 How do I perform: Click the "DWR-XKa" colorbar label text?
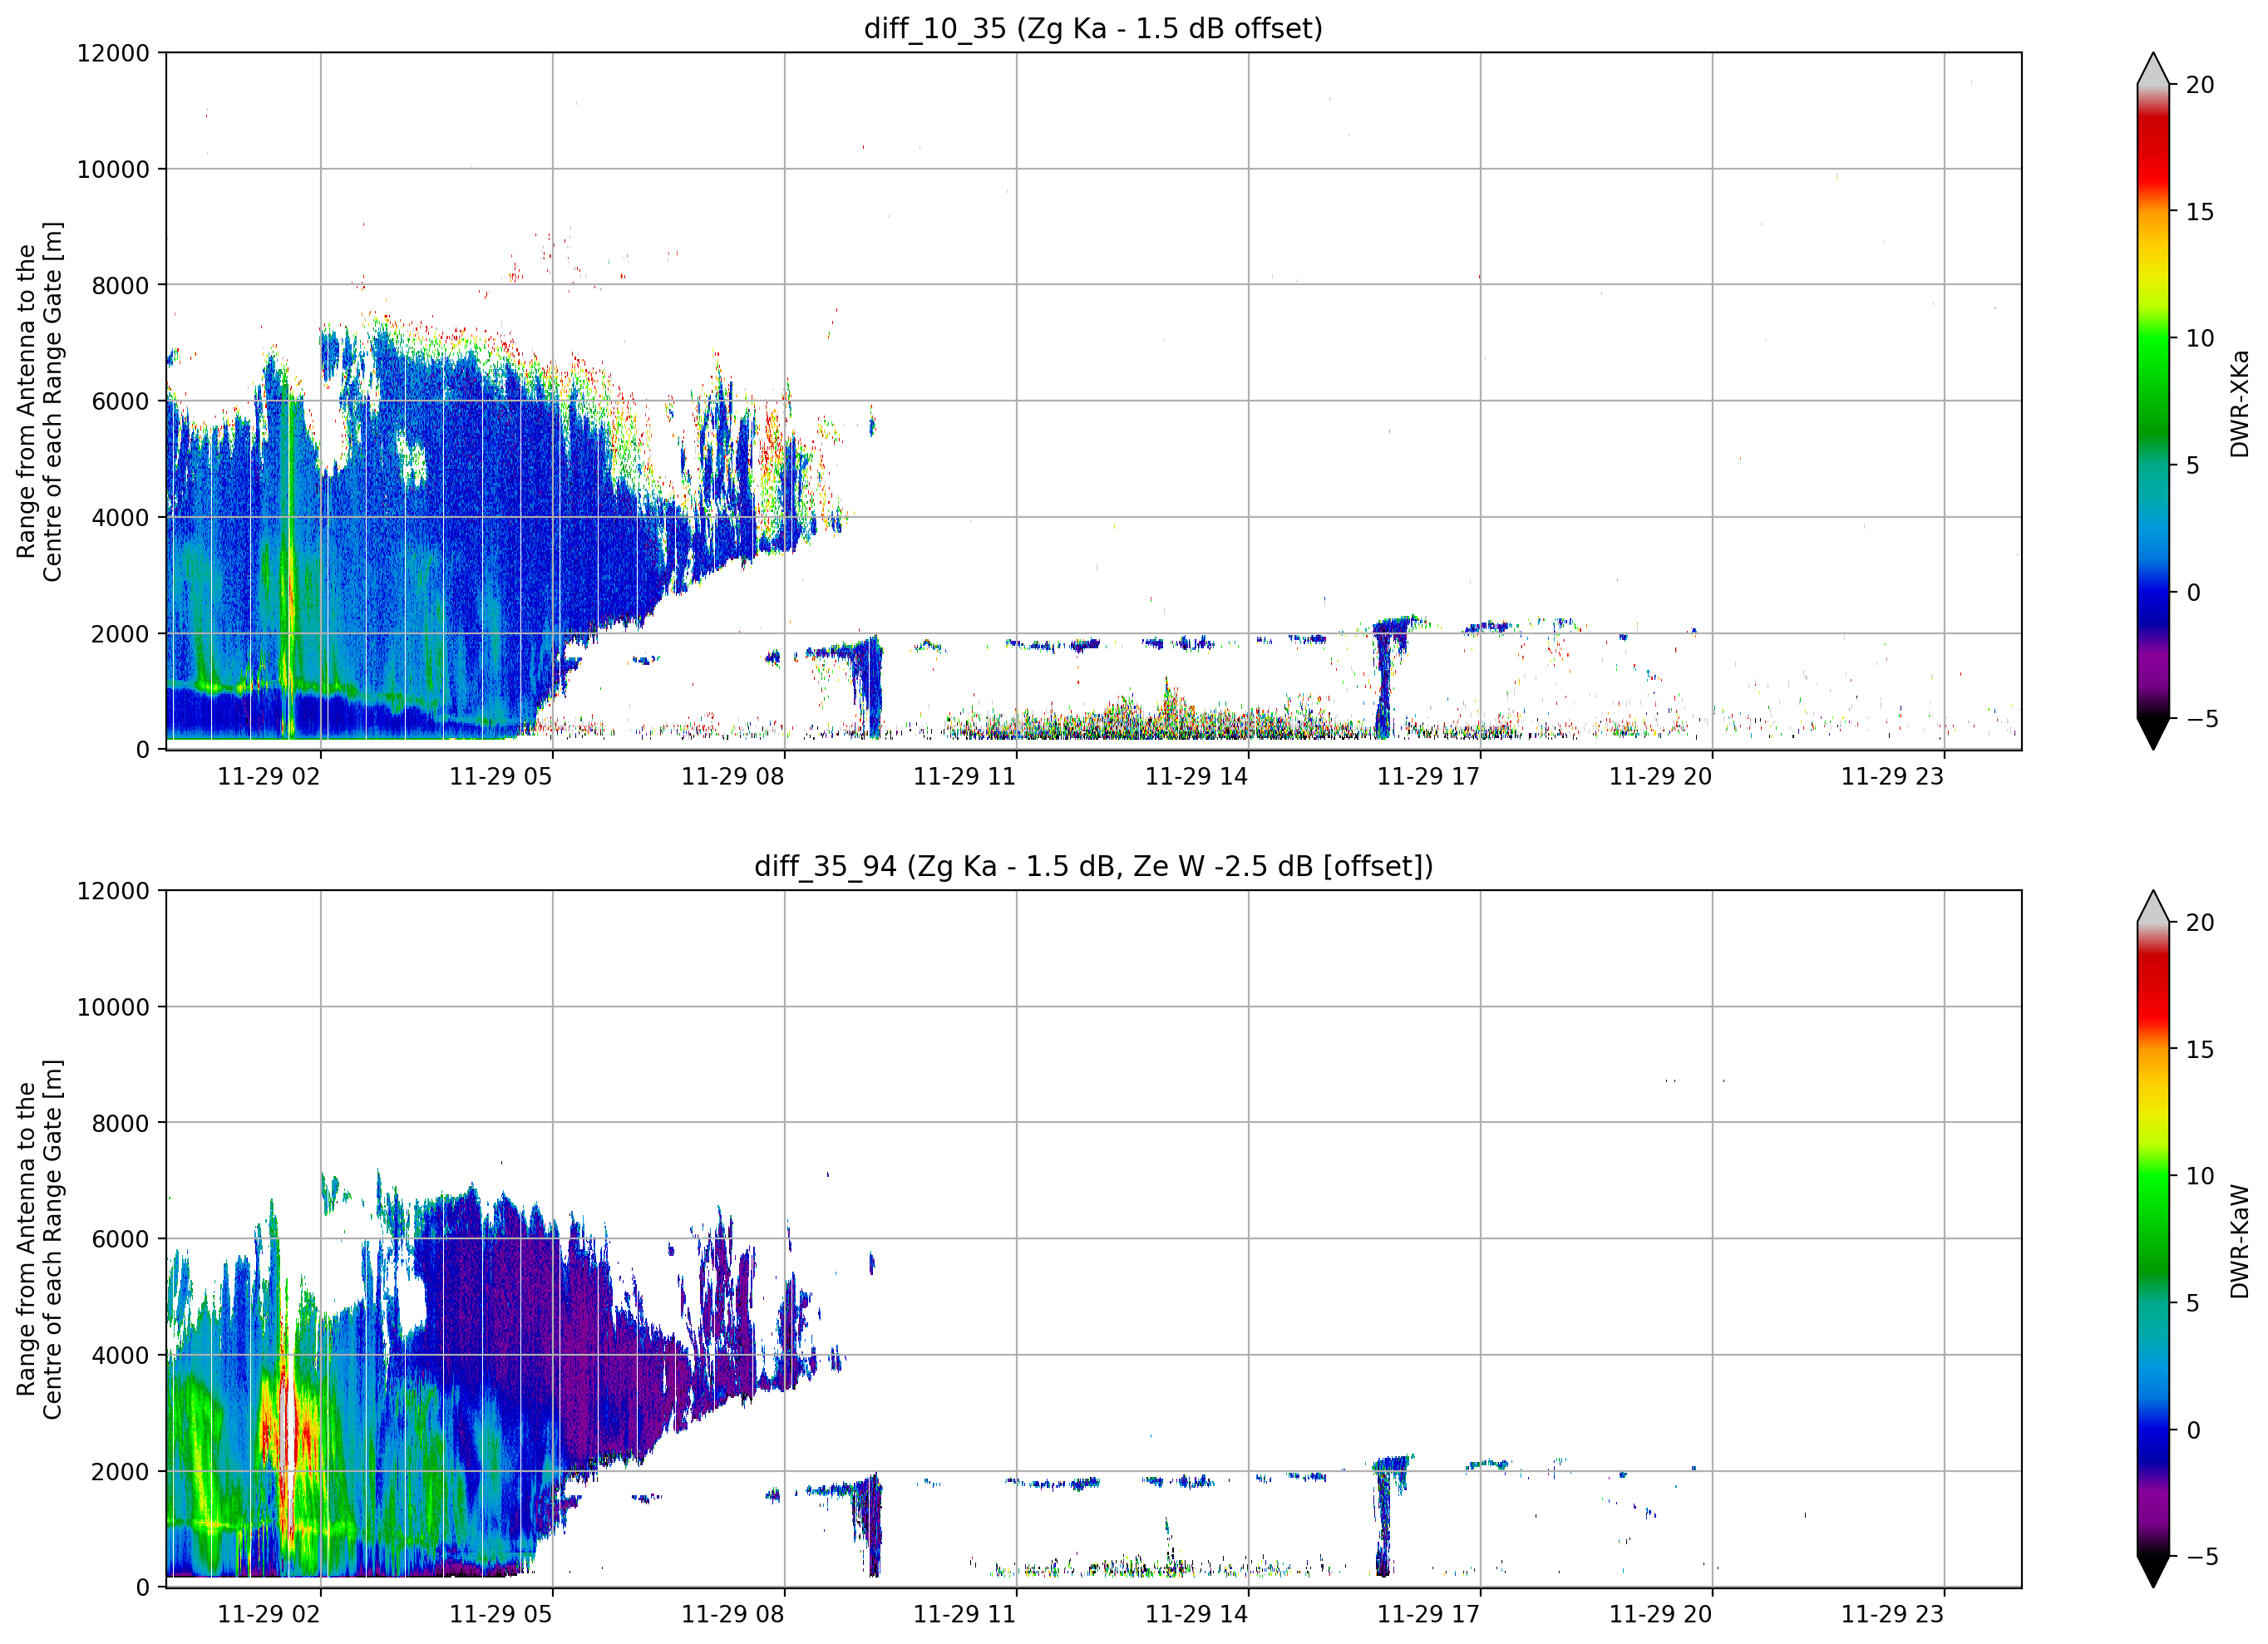click(2239, 403)
